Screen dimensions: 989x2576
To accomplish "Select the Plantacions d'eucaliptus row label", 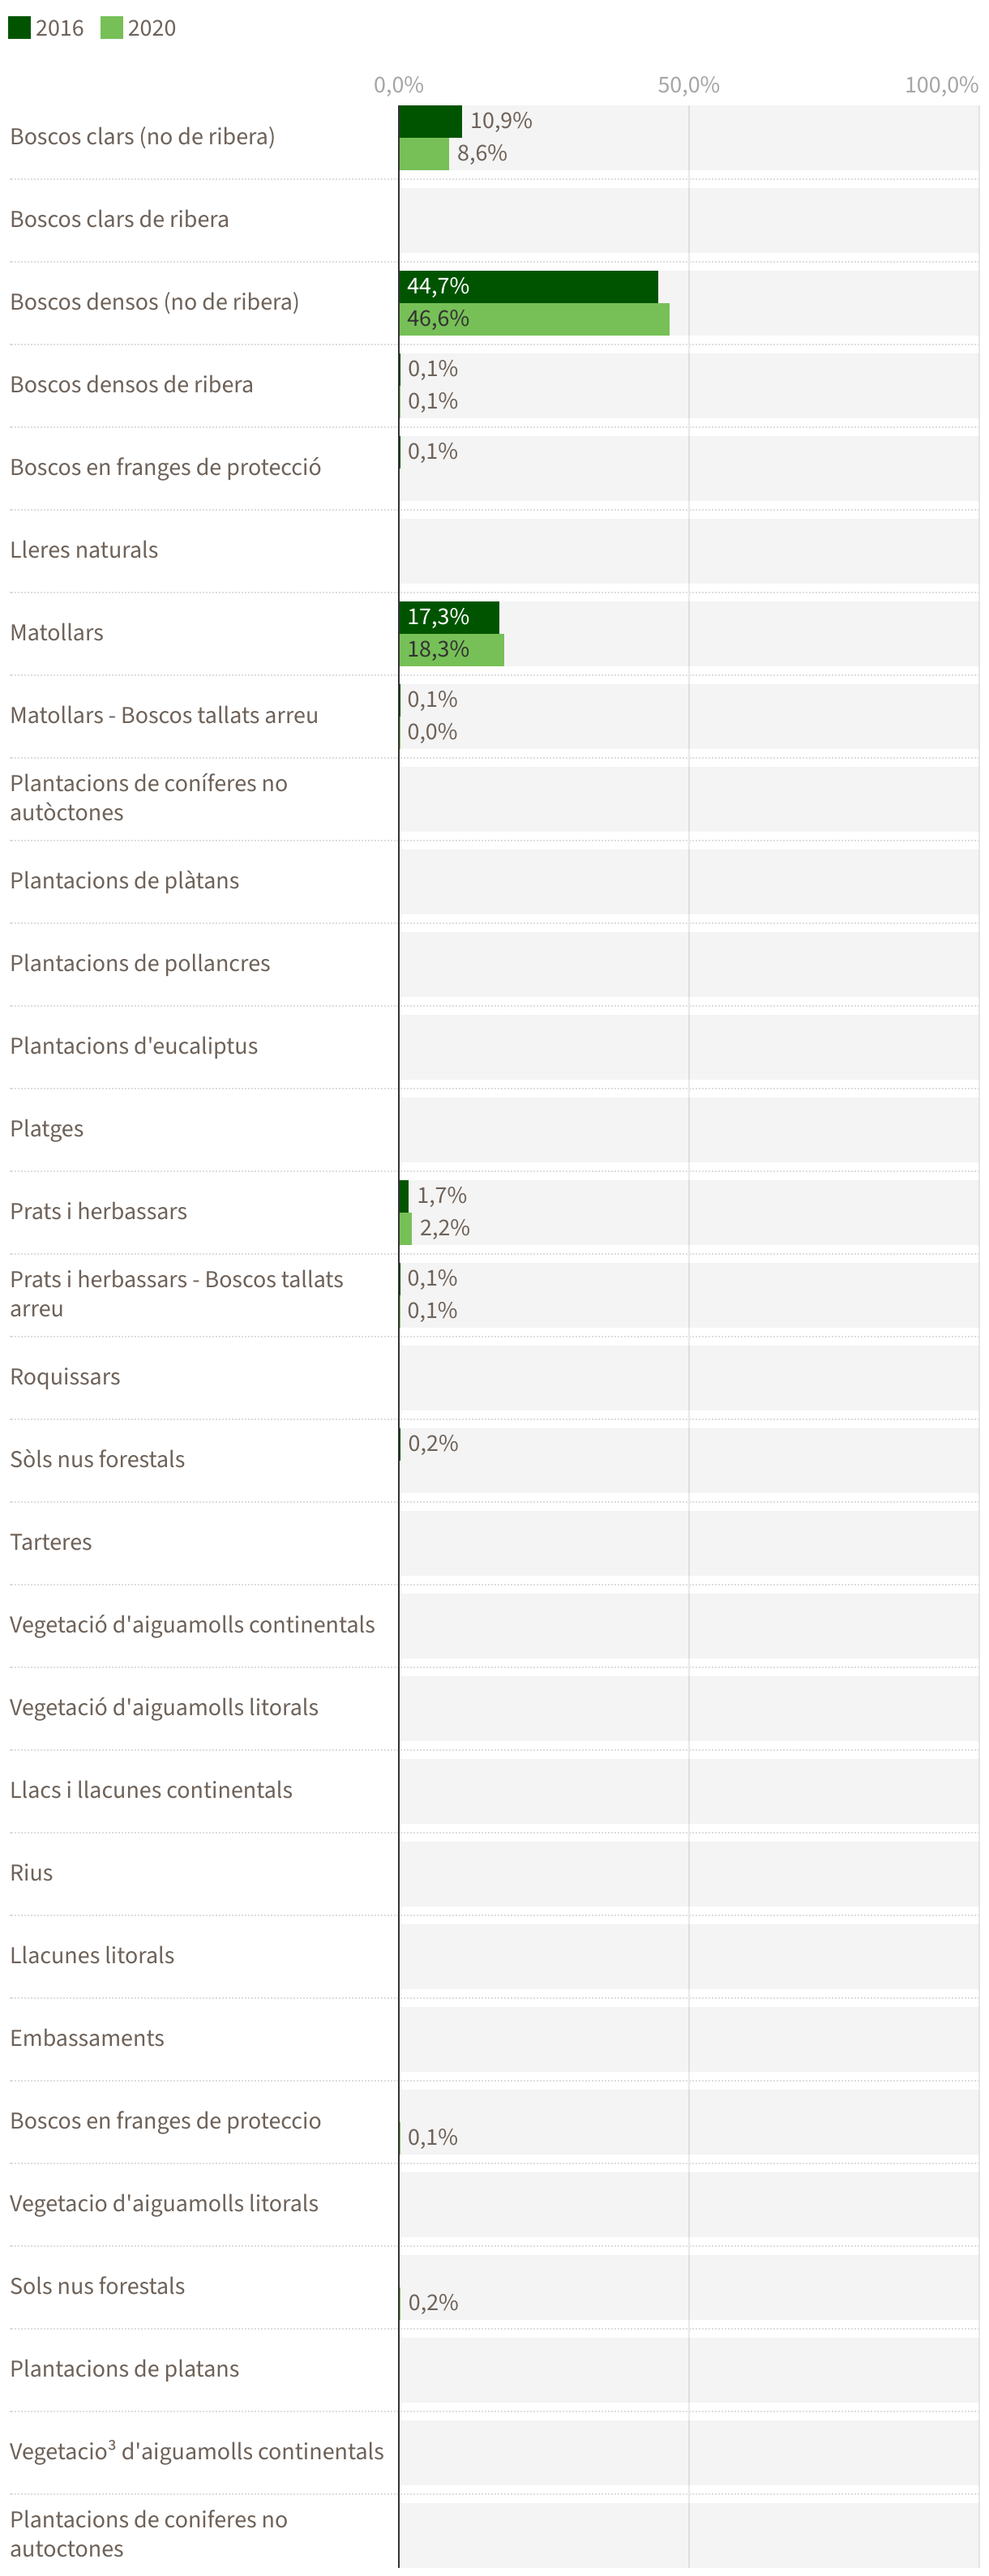I will tap(134, 1046).
